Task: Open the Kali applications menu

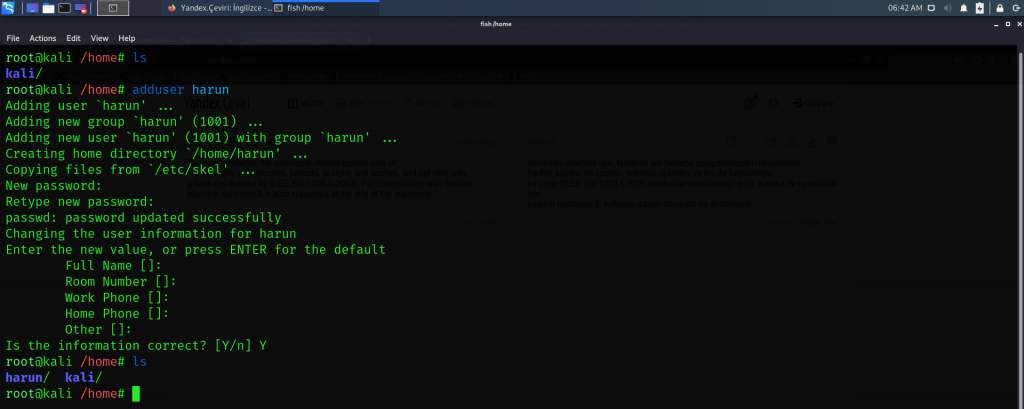Action: coord(8,8)
